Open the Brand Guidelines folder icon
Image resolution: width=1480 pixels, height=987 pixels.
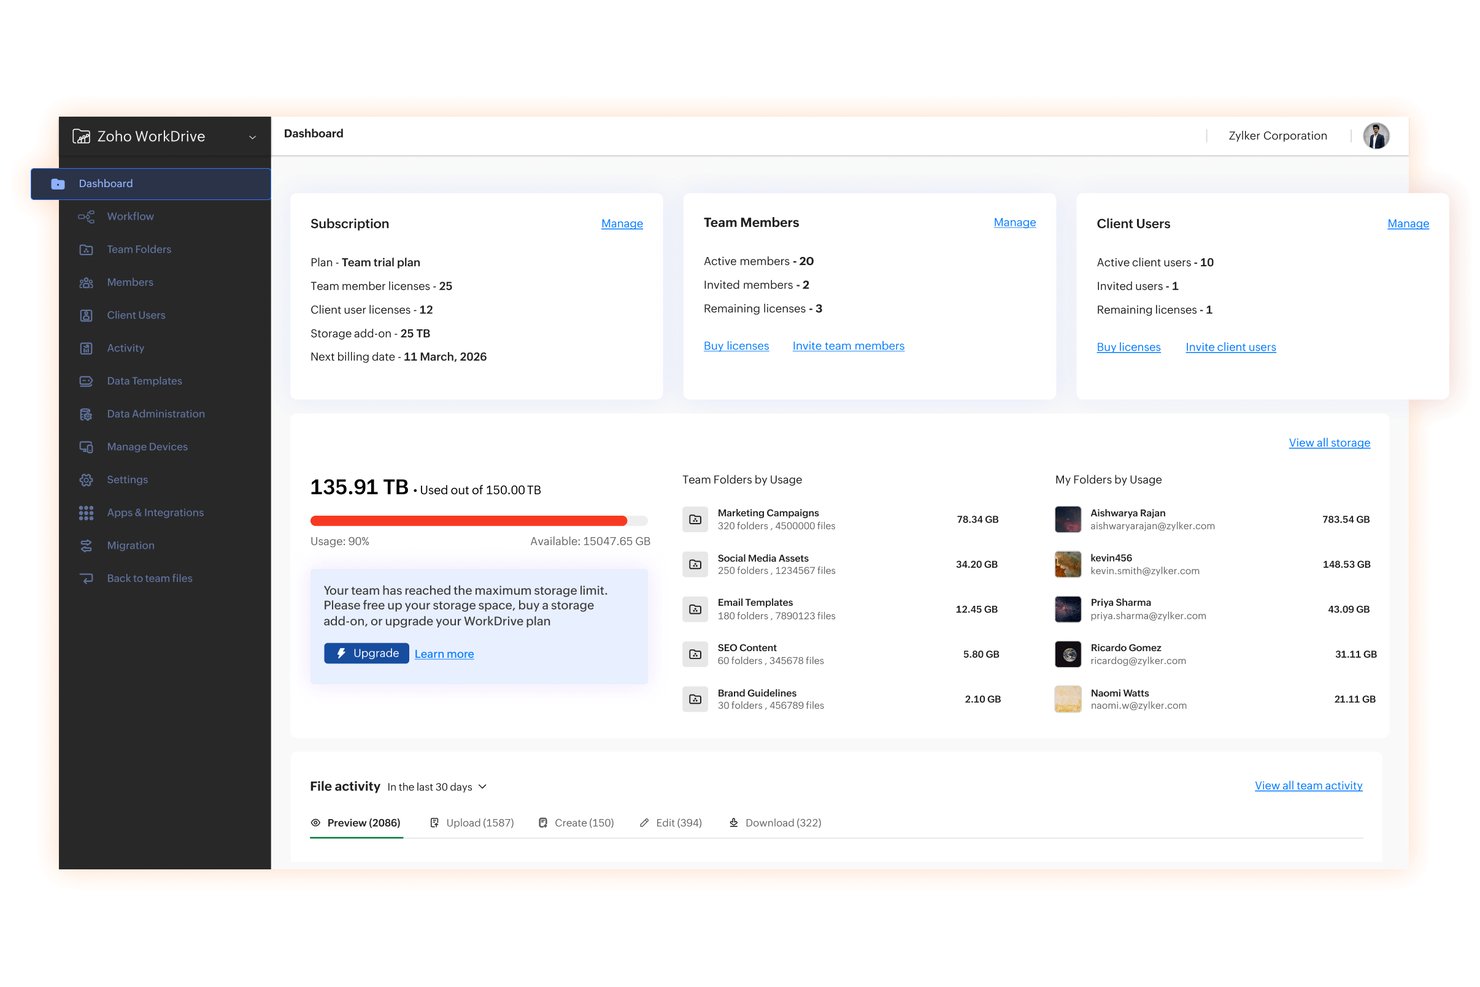point(695,699)
